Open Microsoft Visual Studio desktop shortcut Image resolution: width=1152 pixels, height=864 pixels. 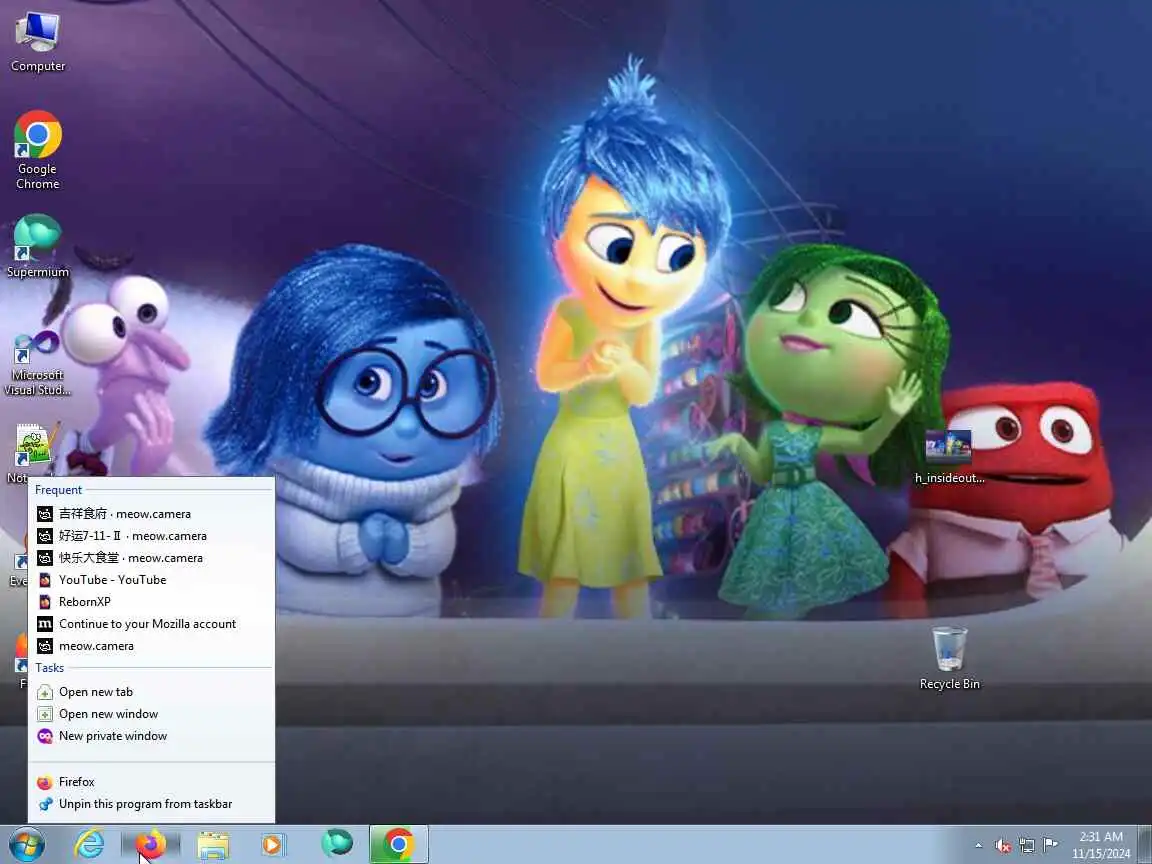click(37, 363)
